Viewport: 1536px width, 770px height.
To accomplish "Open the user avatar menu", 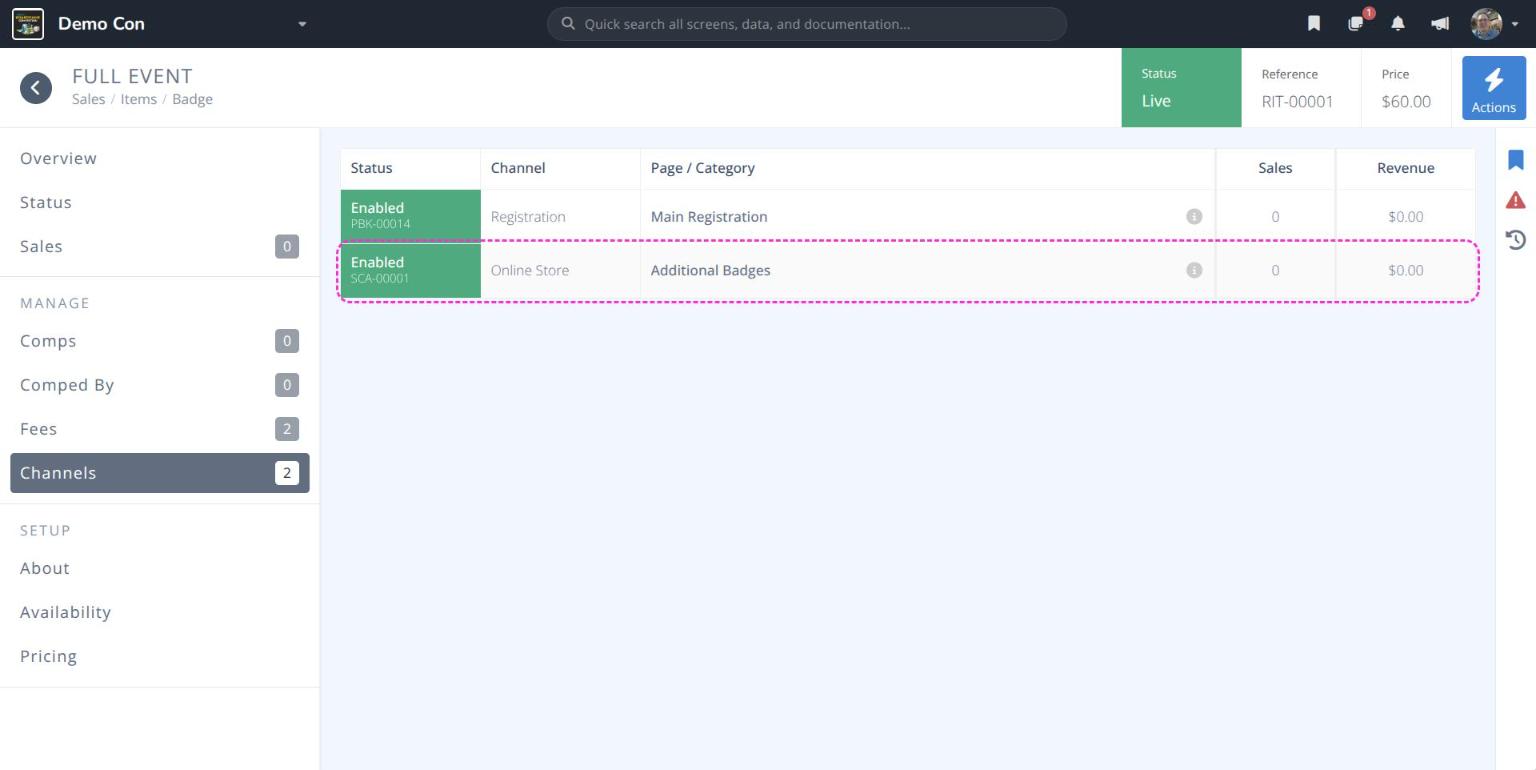I will click(1486, 24).
